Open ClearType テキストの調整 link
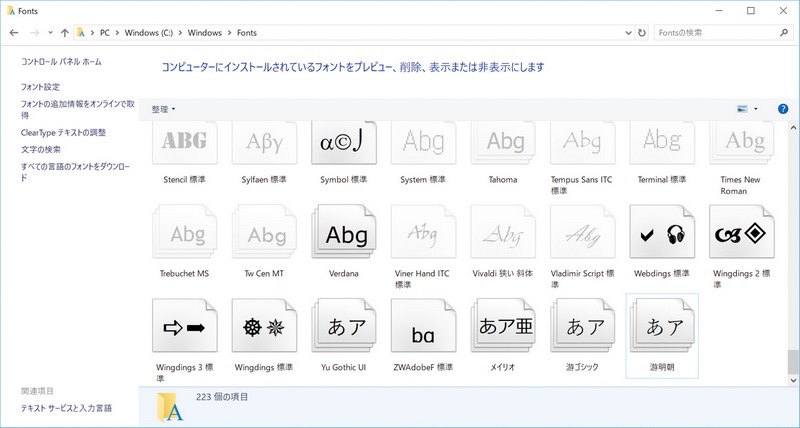800x428 pixels. point(63,132)
